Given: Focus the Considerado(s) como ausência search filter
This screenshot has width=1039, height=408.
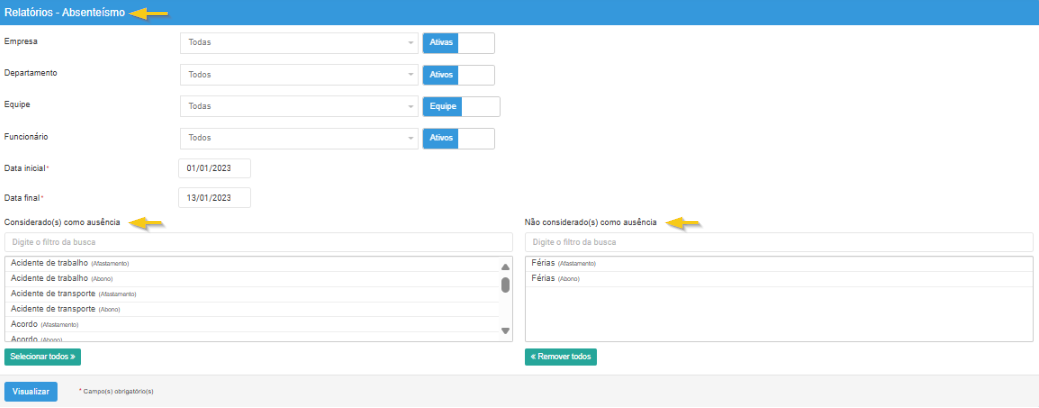Looking at the screenshot, I should click(x=258, y=243).
